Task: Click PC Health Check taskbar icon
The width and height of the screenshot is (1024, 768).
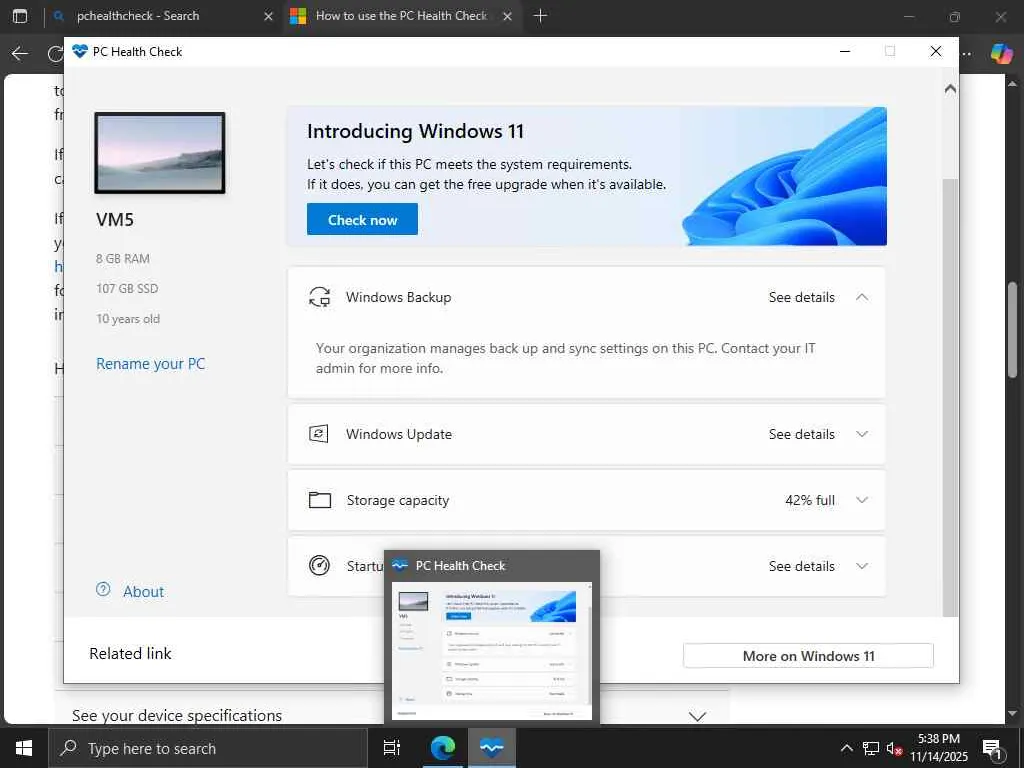Action: click(492, 748)
